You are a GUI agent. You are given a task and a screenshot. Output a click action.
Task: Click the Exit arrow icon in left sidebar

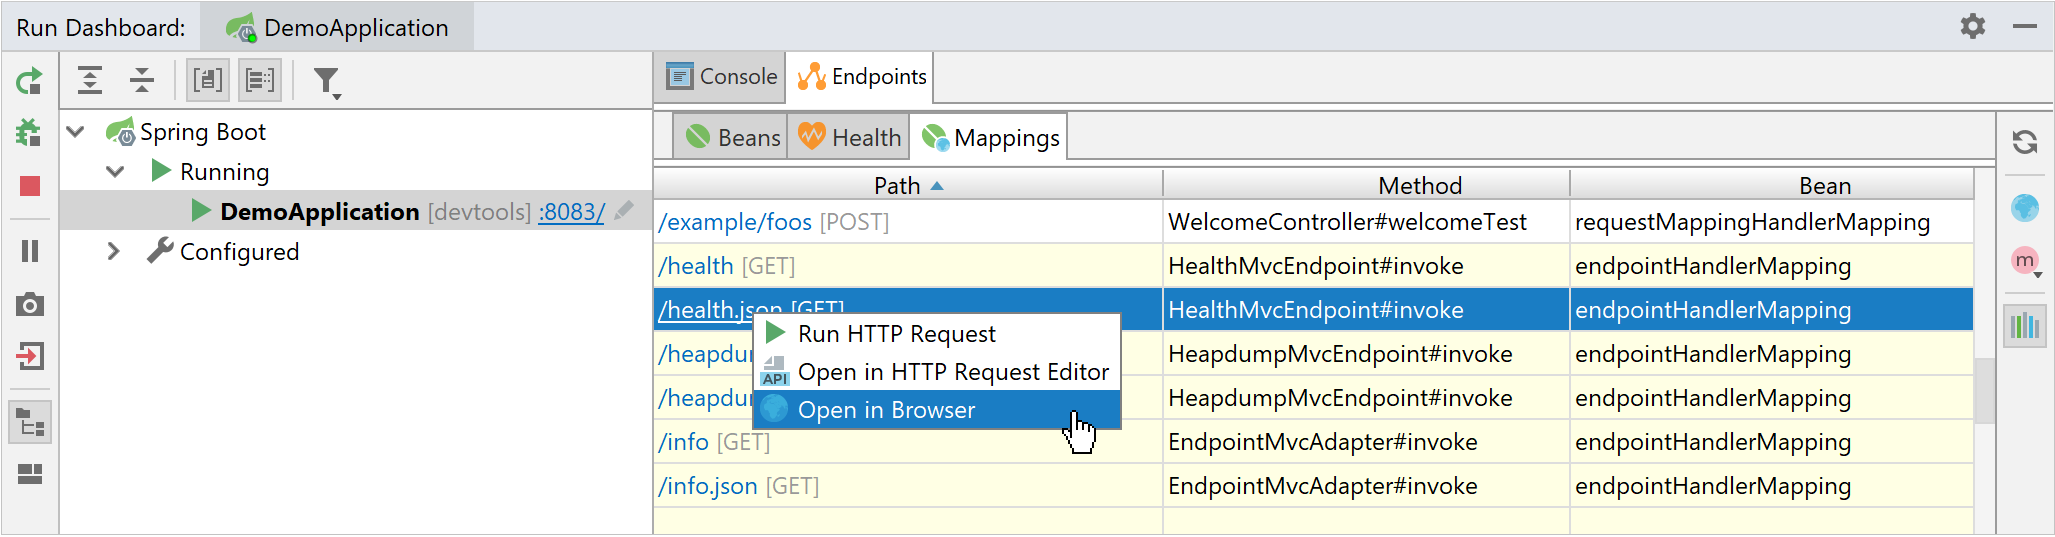click(30, 356)
